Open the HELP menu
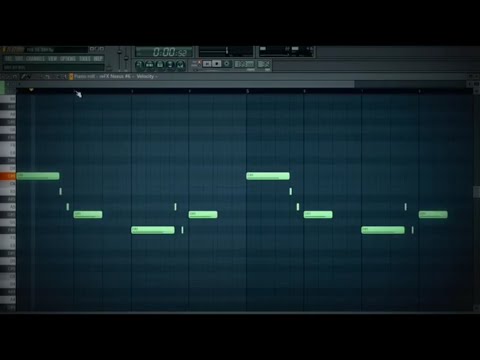480x360 pixels. pos(98,59)
